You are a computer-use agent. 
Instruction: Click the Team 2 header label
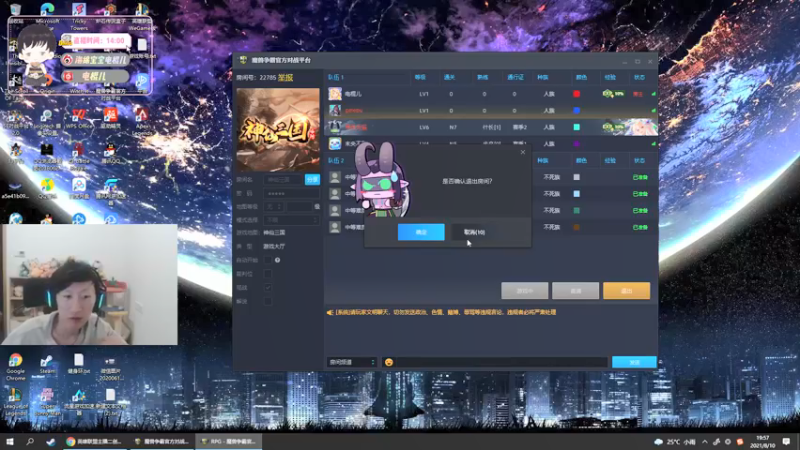pos(335,160)
